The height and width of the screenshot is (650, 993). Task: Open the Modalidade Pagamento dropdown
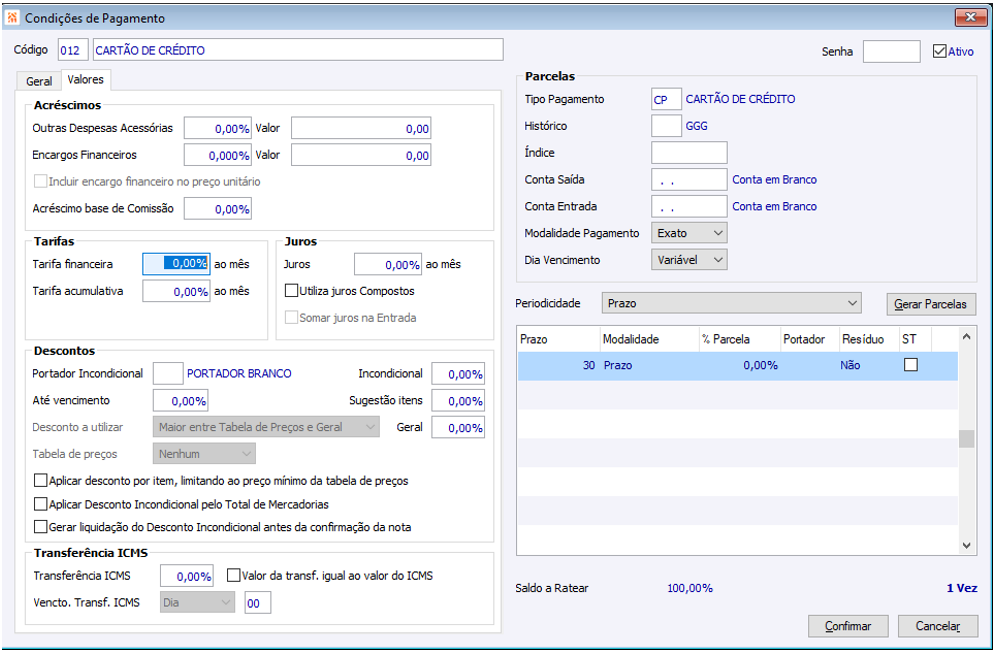(x=689, y=233)
